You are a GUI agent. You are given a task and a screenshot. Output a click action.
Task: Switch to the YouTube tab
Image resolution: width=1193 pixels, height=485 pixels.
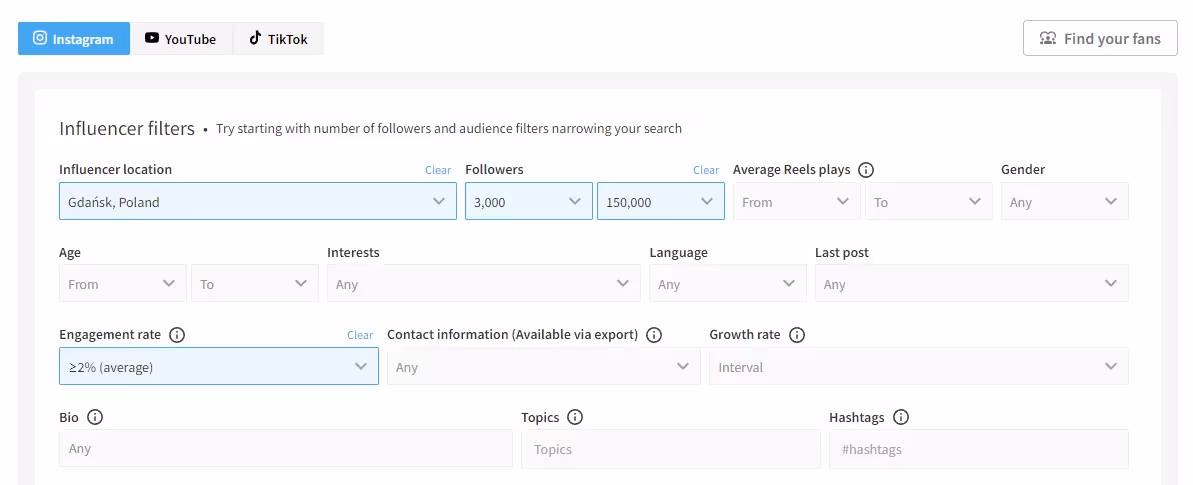(x=181, y=39)
